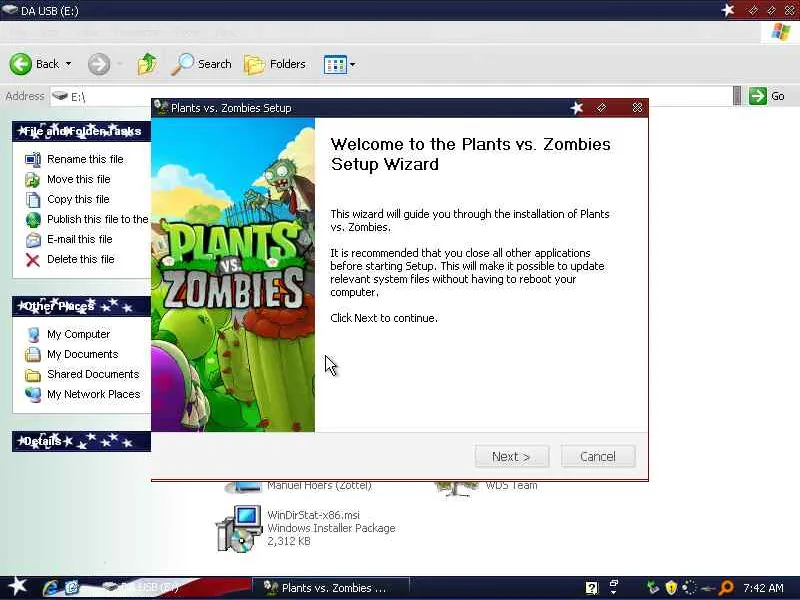Choose Rename this file
Screen dimensions: 800x600
[85, 159]
